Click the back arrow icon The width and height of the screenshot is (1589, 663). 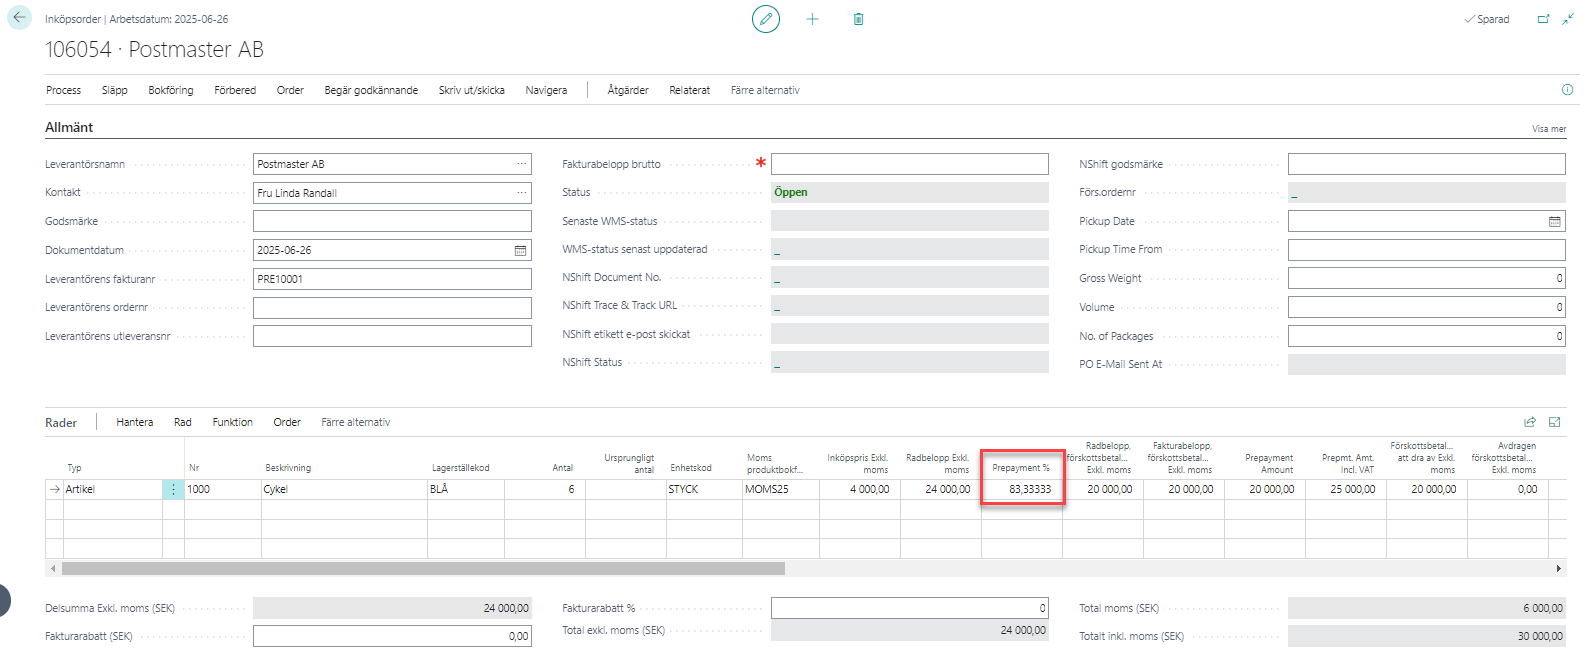point(19,18)
